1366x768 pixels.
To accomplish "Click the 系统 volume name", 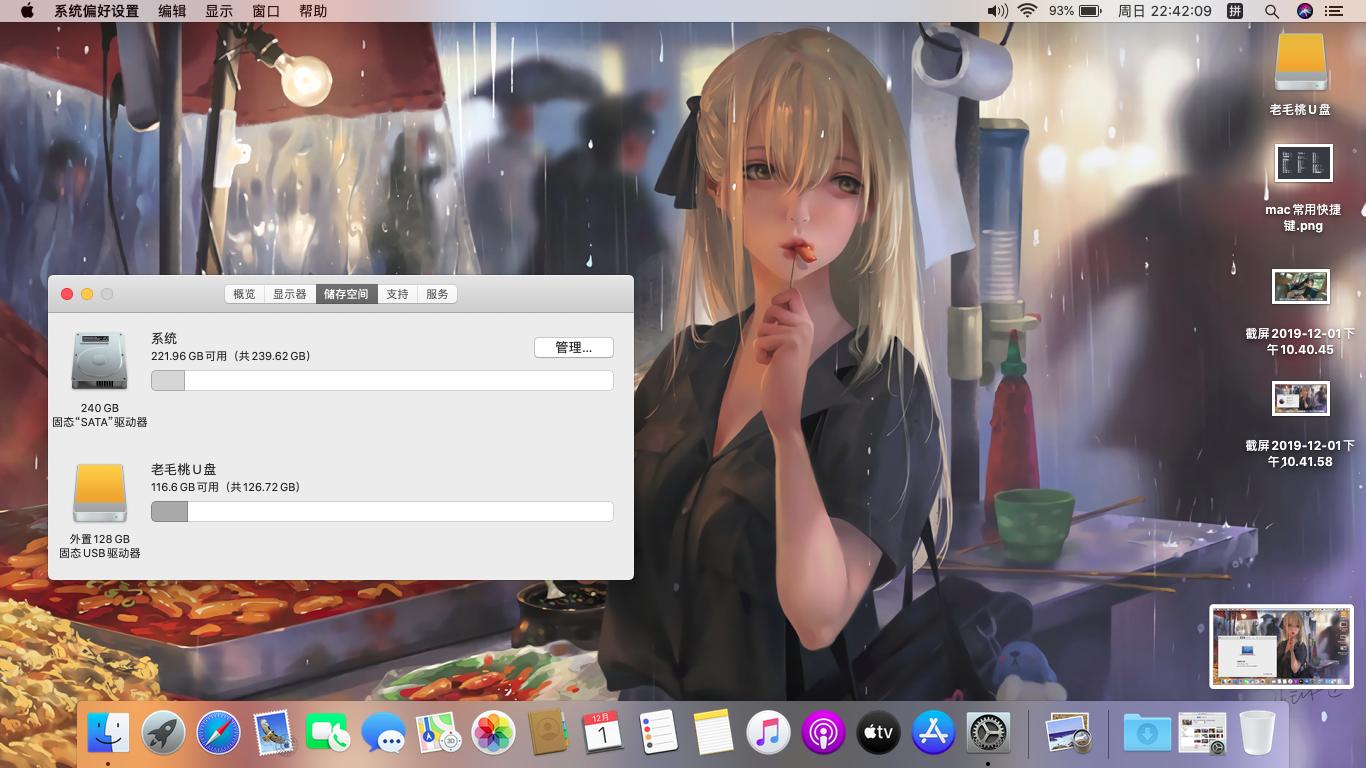I will [x=164, y=339].
